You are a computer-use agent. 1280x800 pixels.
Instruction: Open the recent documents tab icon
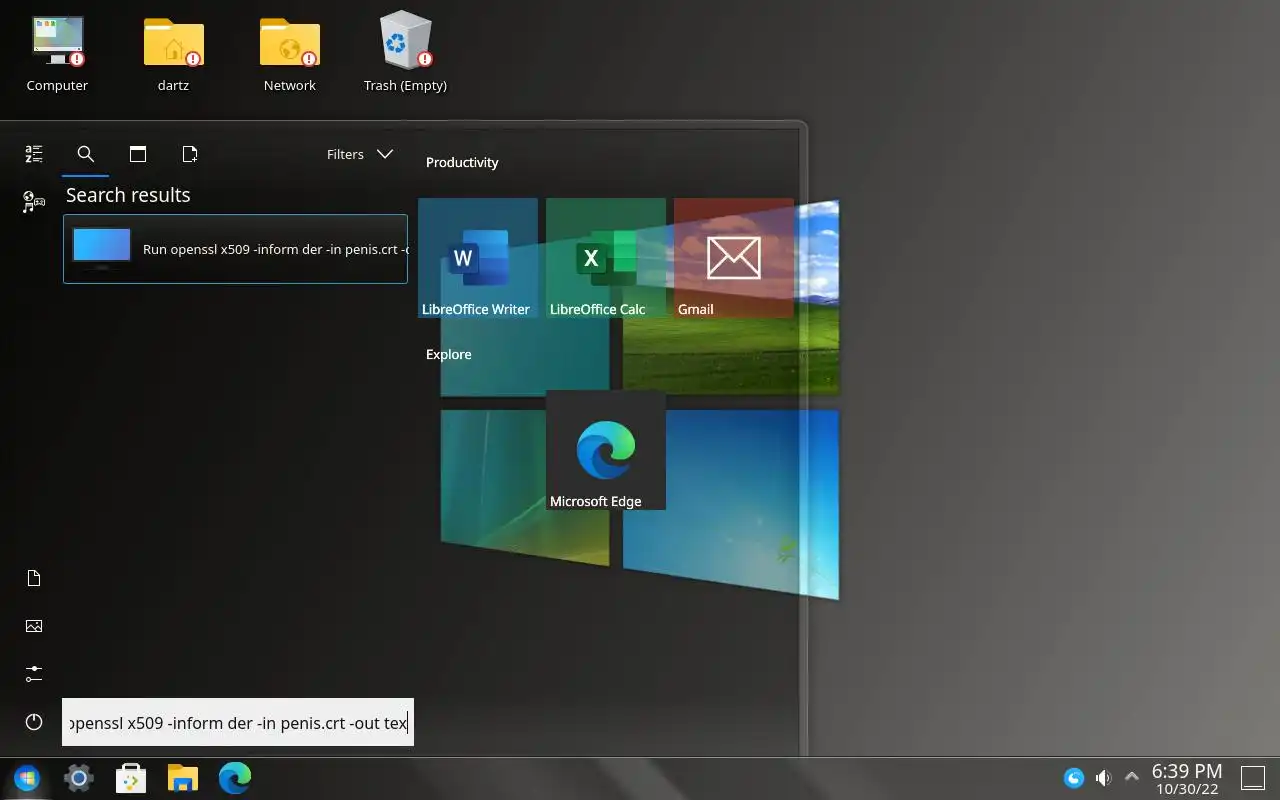point(190,154)
